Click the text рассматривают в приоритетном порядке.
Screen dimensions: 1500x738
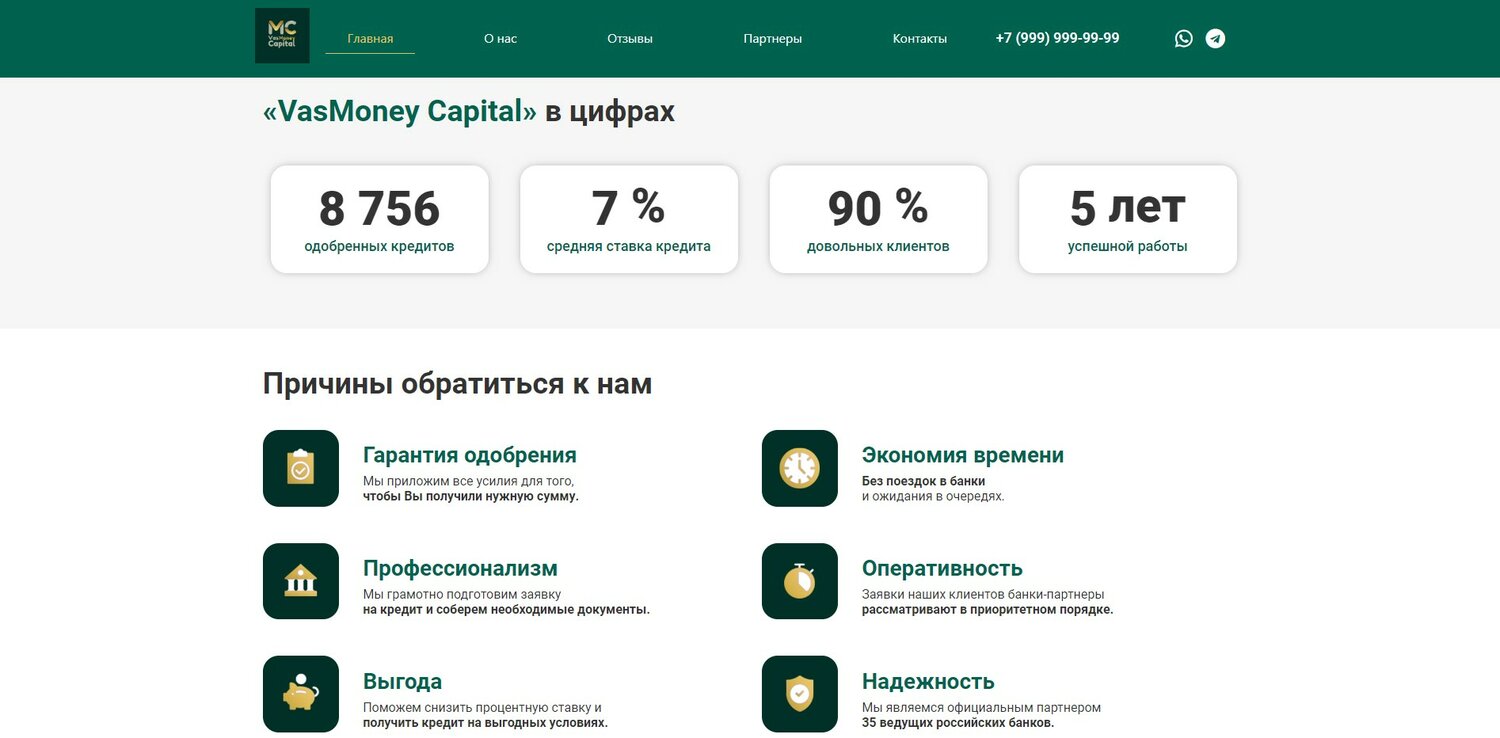tap(987, 609)
